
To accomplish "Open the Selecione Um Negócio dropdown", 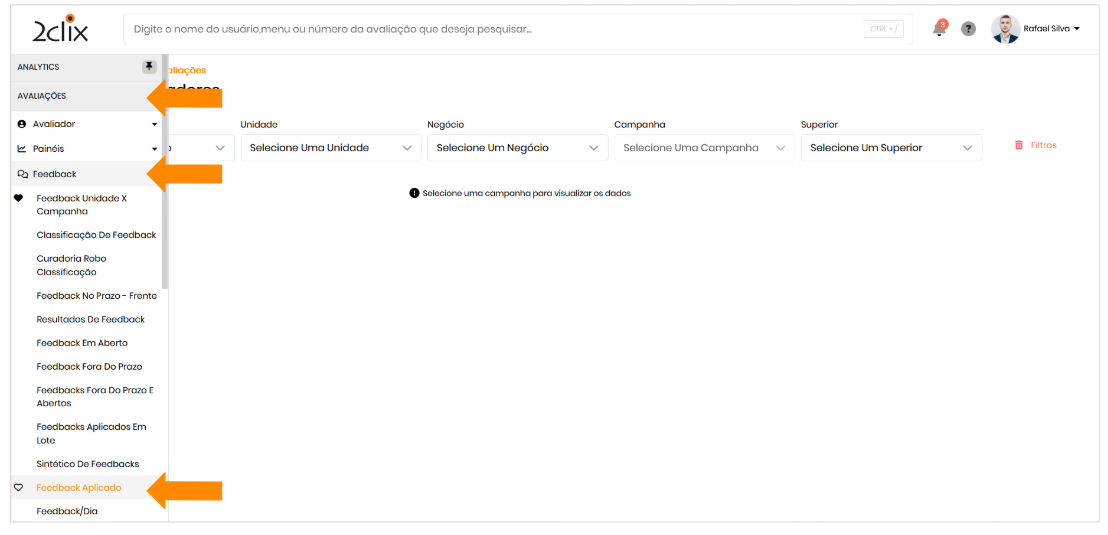I will [x=516, y=148].
